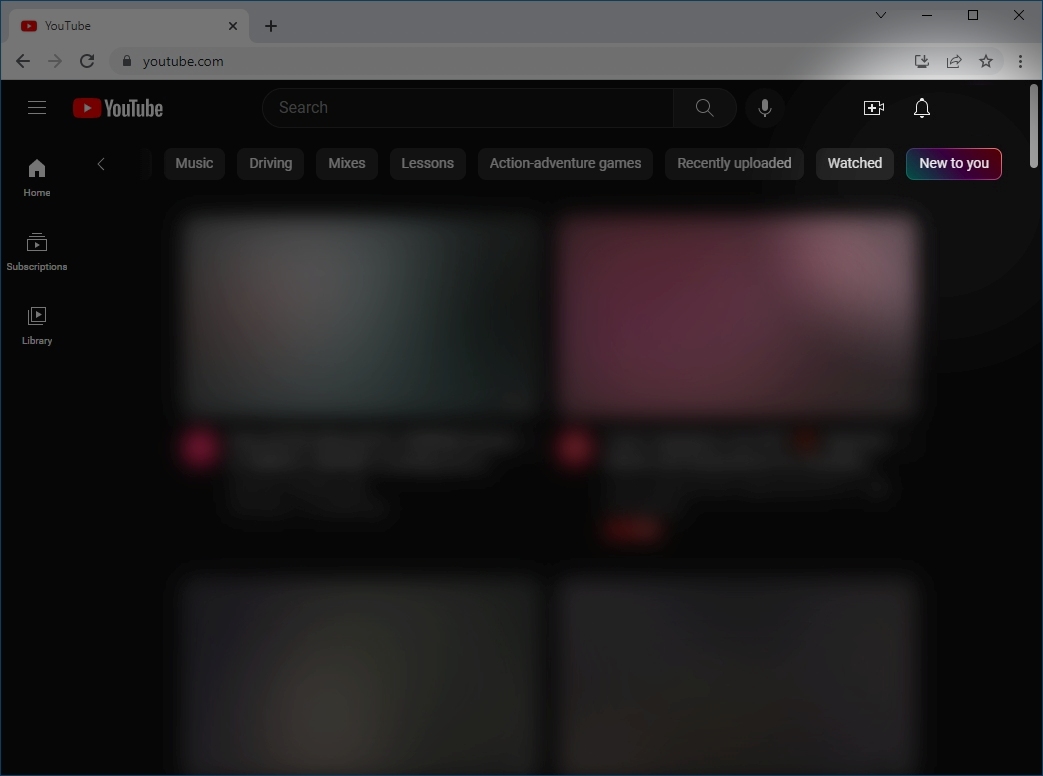This screenshot has height=776, width=1043.
Task: Run a search with the magnifier icon
Action: click(x=704, y=107)
